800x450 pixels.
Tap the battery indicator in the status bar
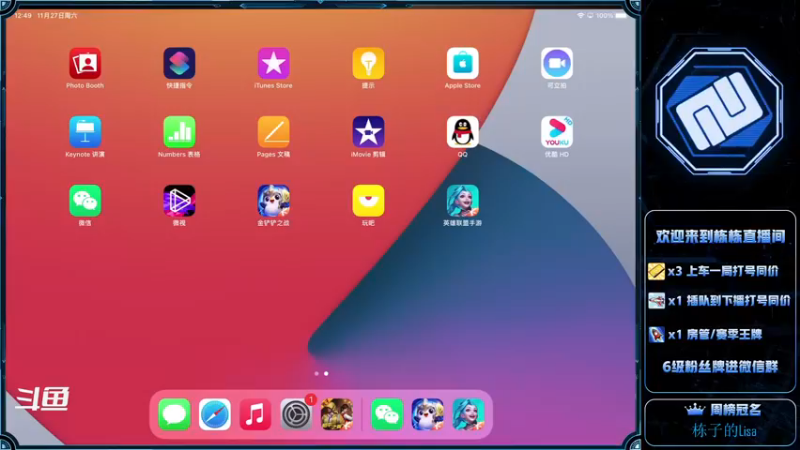[621, 16]
